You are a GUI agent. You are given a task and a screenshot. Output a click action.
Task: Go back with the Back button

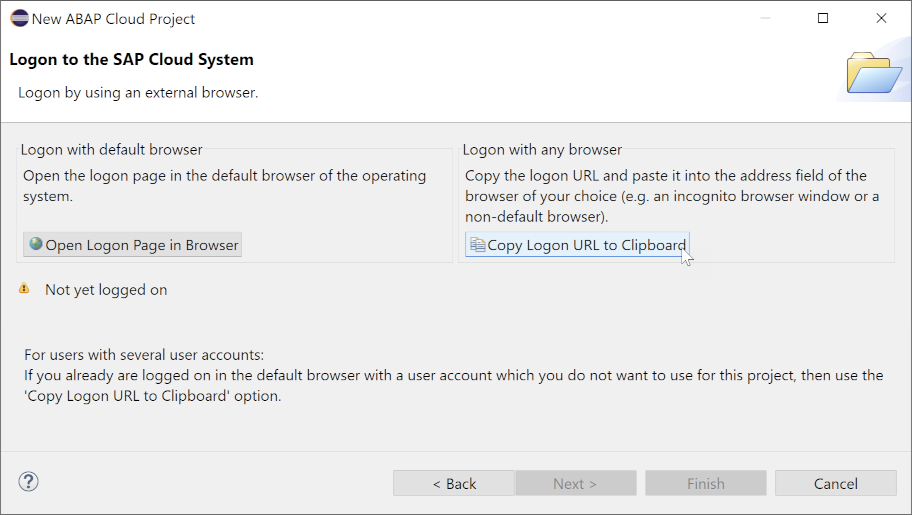pos(454,484)
